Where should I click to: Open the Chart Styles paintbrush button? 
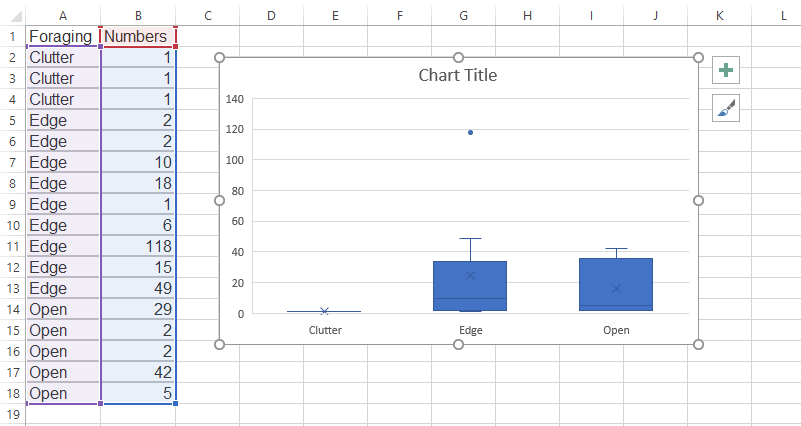pos(726,107)
